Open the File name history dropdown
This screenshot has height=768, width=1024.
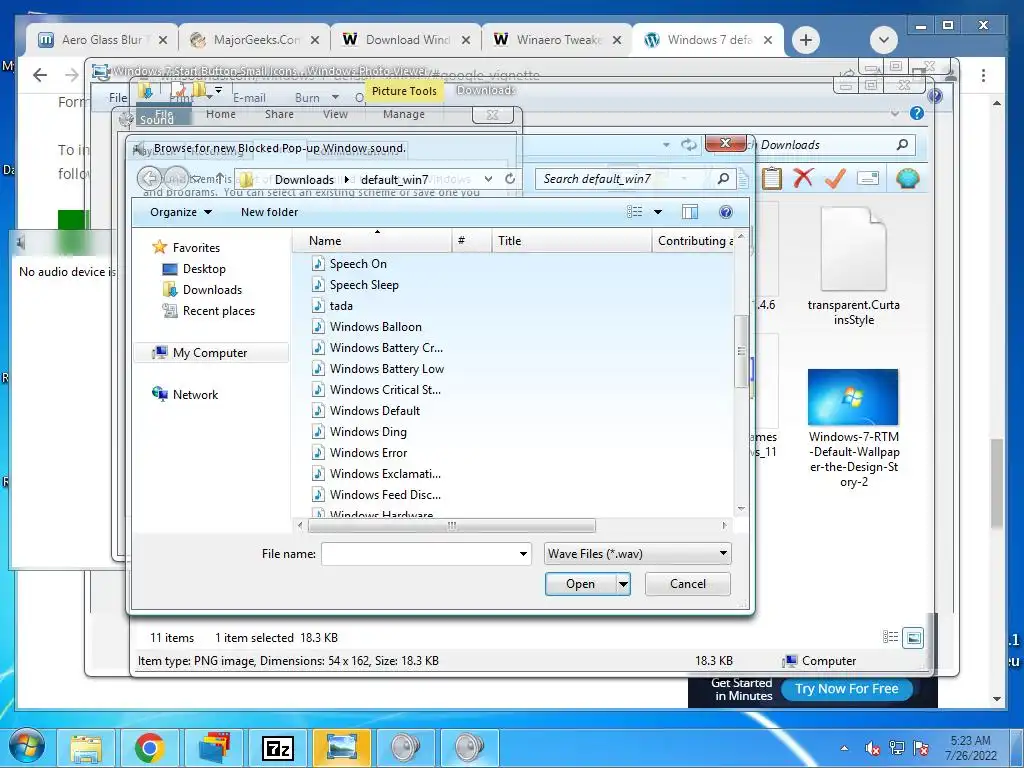pyautogui.click(x=523, y=554)
